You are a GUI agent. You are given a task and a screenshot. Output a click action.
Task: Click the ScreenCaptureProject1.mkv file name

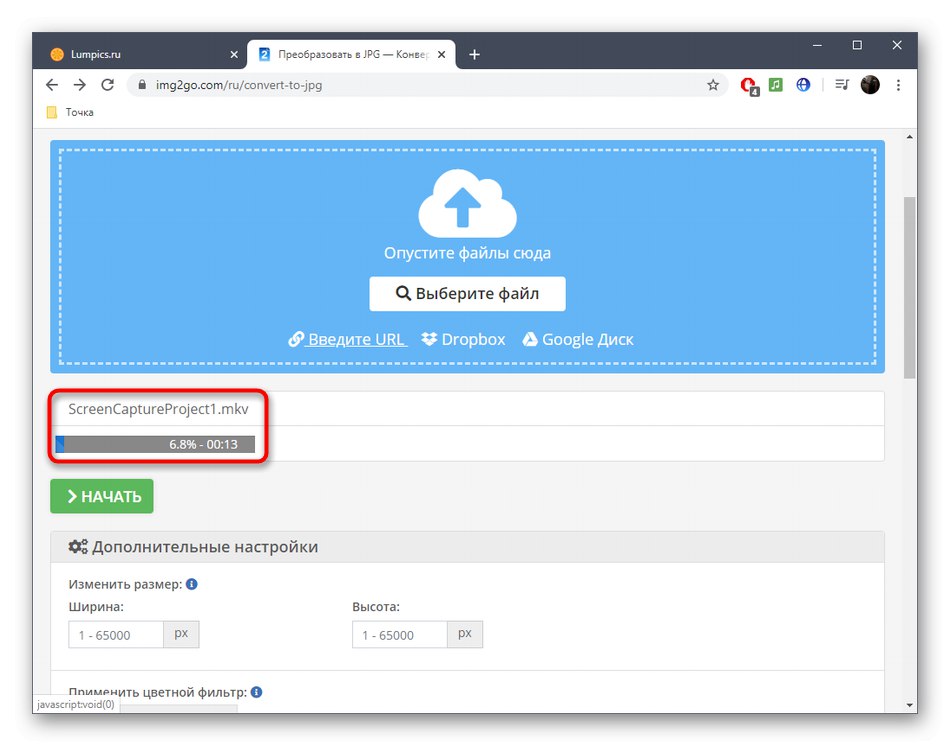click(158, 409)
